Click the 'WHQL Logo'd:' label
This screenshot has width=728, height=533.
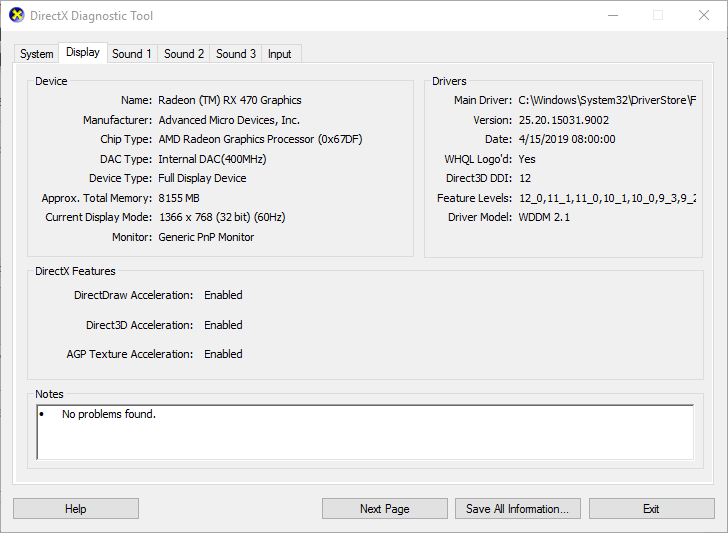tap(478, 159)
